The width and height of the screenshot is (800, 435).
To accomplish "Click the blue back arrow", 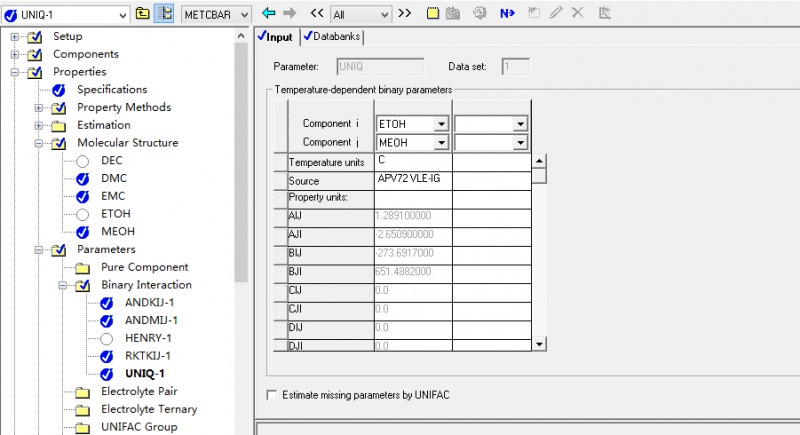I will click(x=268, y=13).
